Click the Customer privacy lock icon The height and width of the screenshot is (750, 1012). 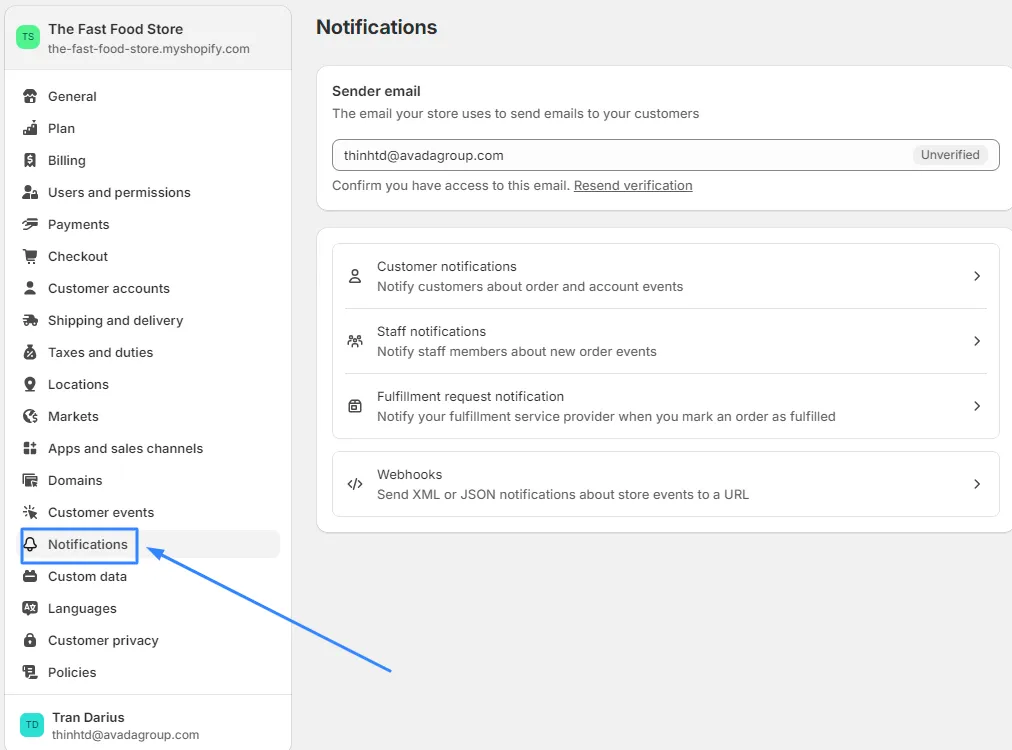pyautogui.click(x=30, y=640)
